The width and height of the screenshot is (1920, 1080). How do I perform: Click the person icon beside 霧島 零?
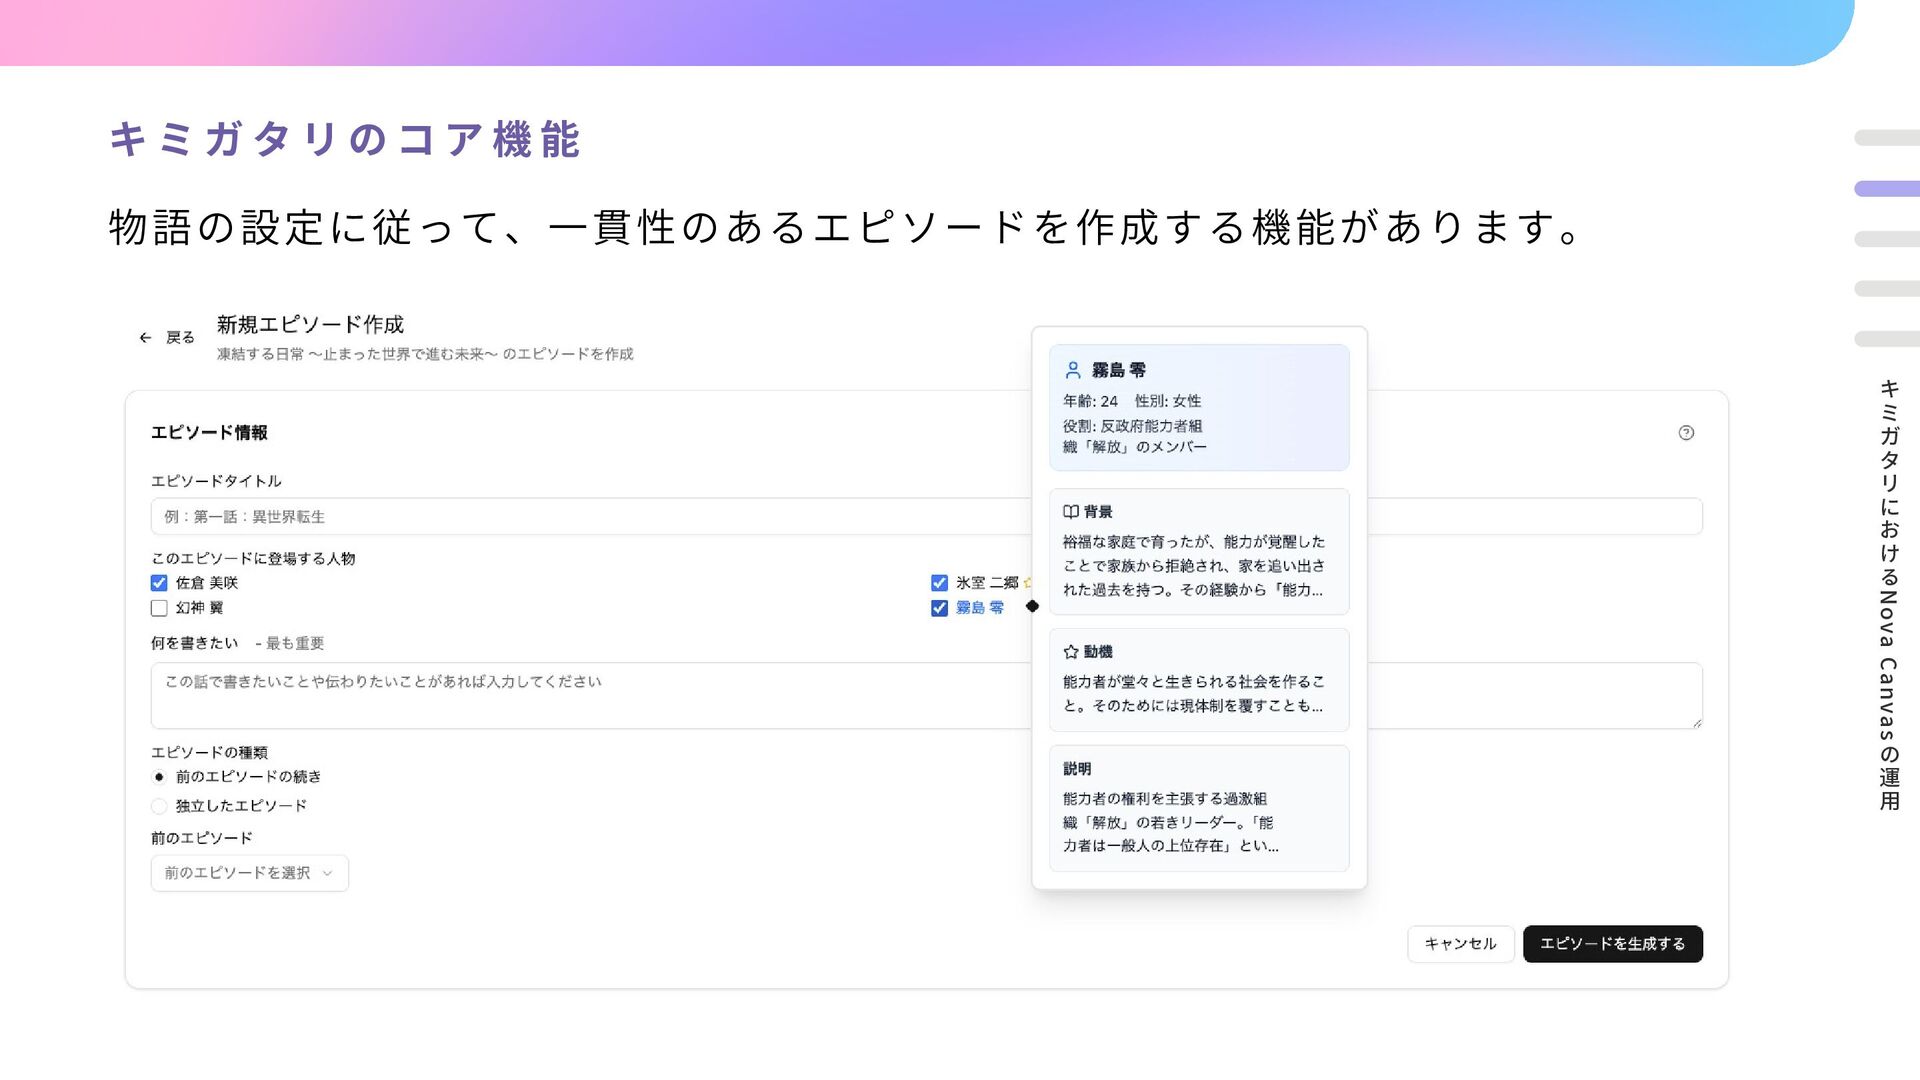pos(1073,370)
